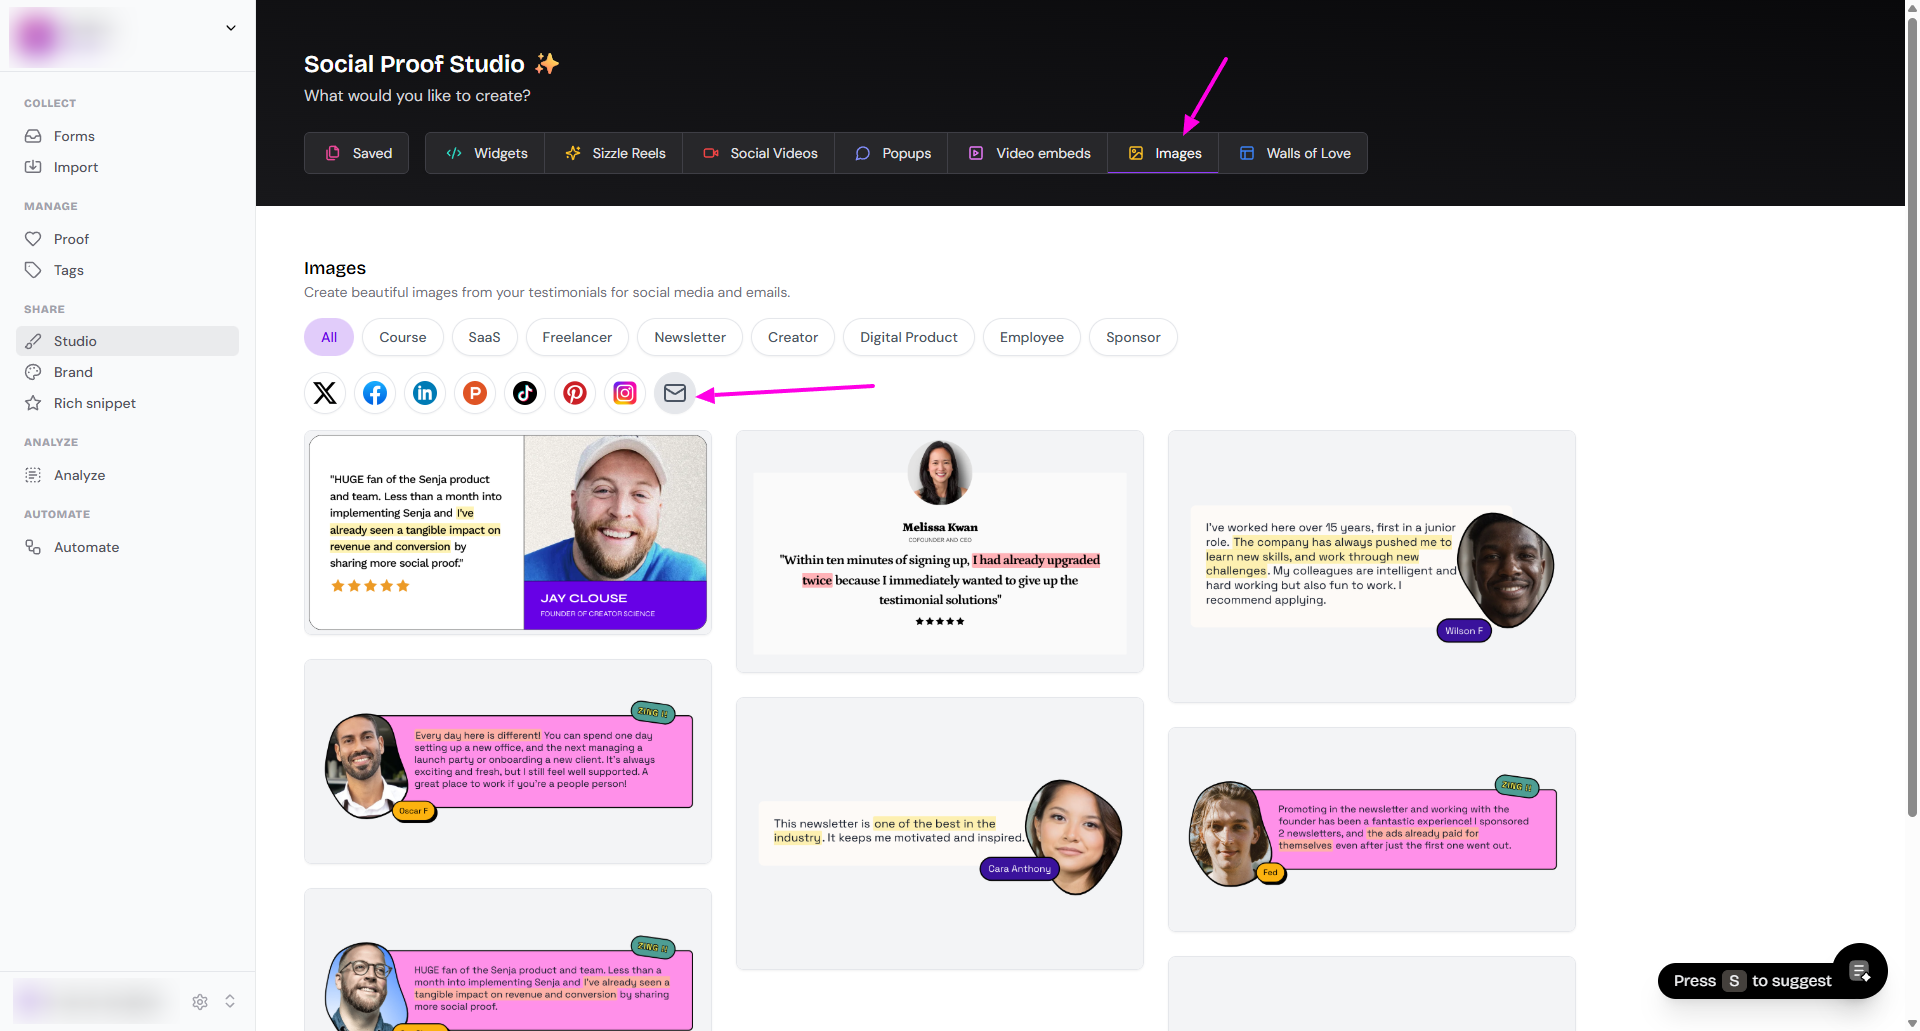1920x1031 pixels.
Task: Expand the account menu up-down chevron
Action: (230, 1001)
